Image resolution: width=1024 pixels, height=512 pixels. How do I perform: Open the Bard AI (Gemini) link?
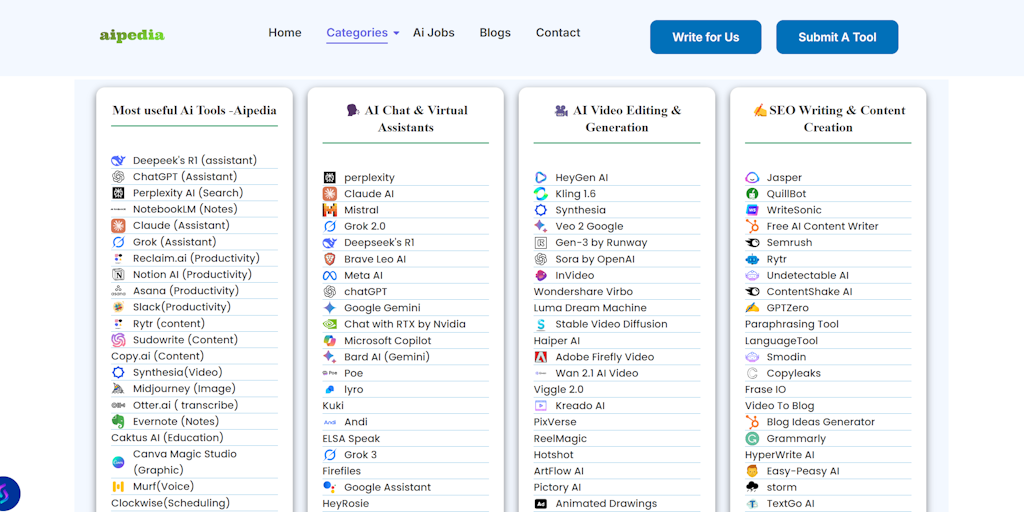pos(387,357)
